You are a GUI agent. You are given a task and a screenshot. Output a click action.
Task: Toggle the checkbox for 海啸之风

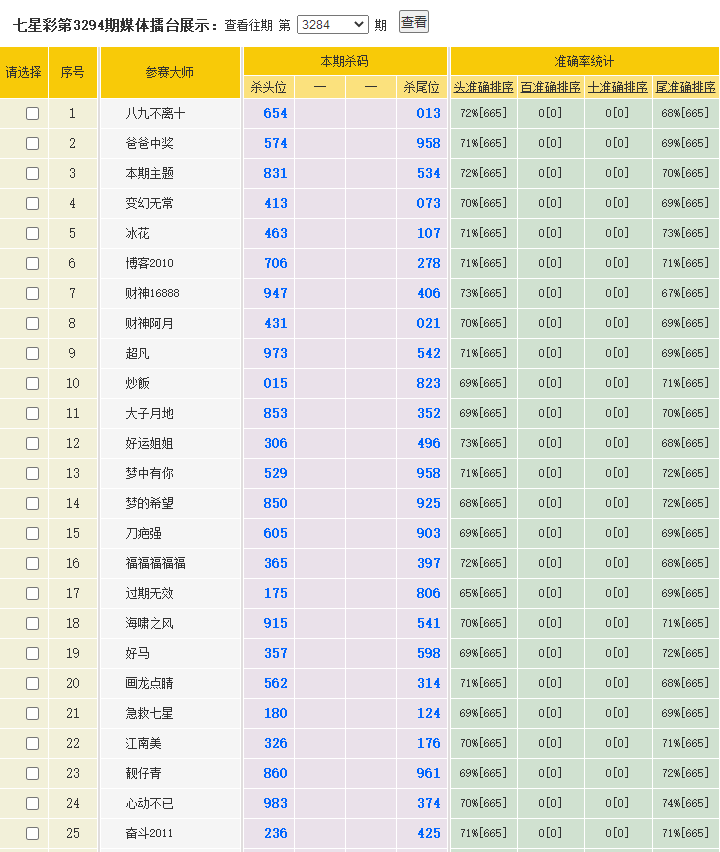point(32,623)
